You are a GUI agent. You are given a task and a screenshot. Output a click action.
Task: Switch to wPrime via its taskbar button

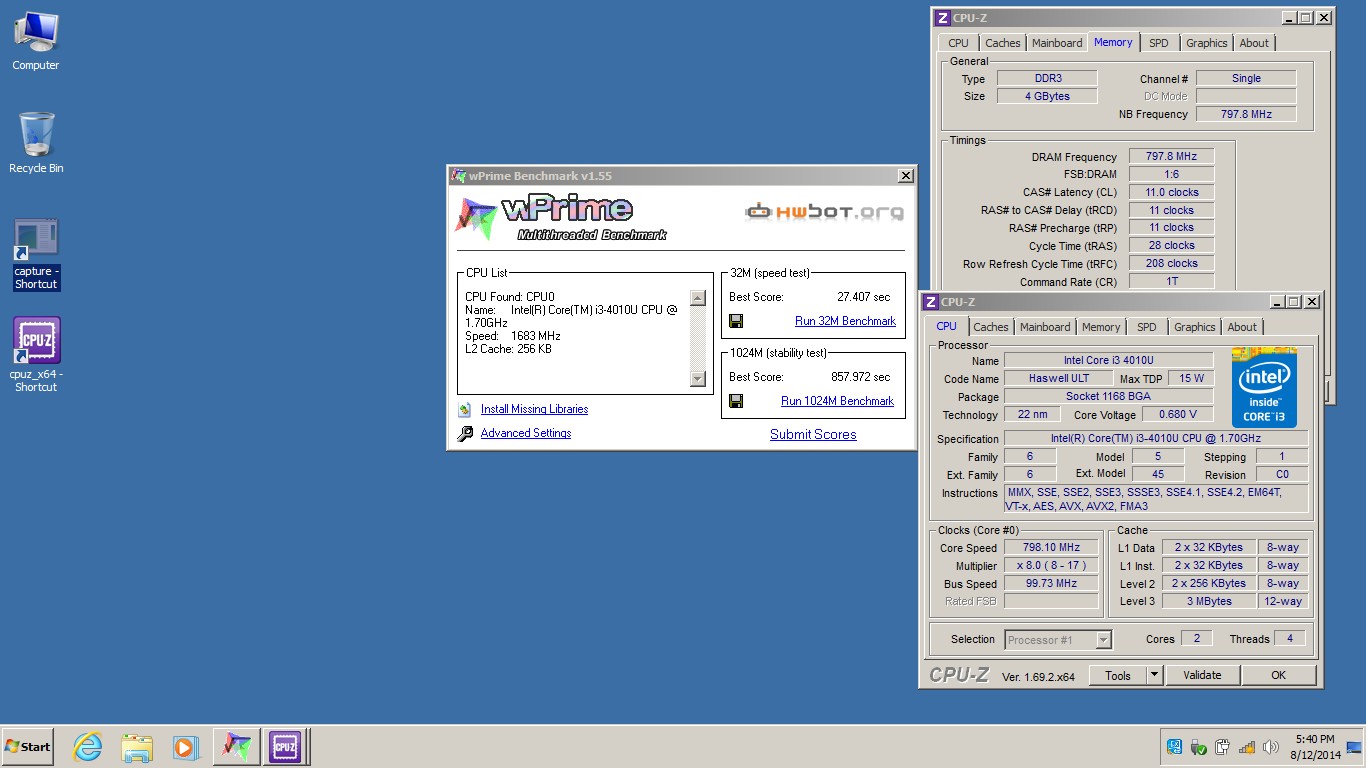pos(236,747)
